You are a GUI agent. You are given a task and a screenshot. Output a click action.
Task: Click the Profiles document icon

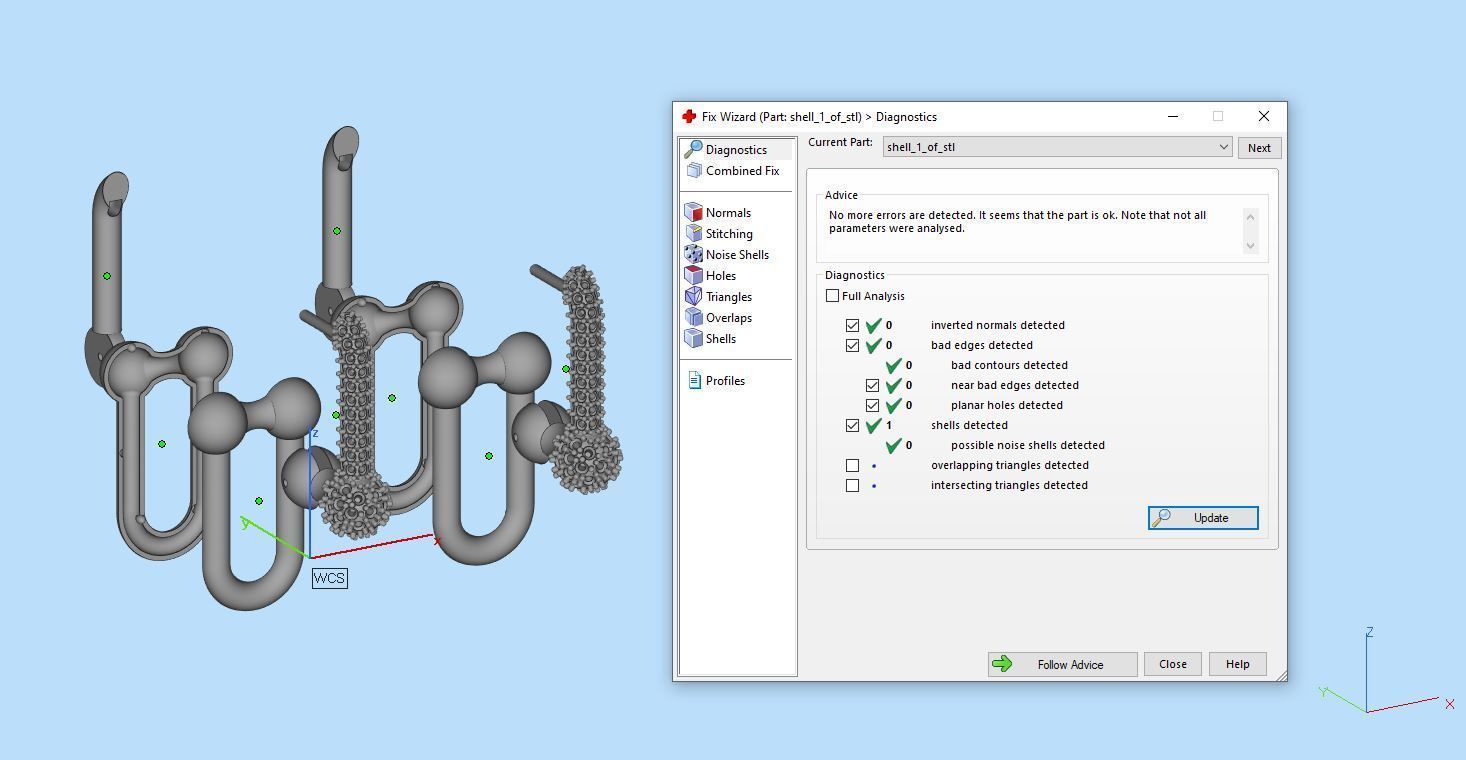[x=695, y=380]
